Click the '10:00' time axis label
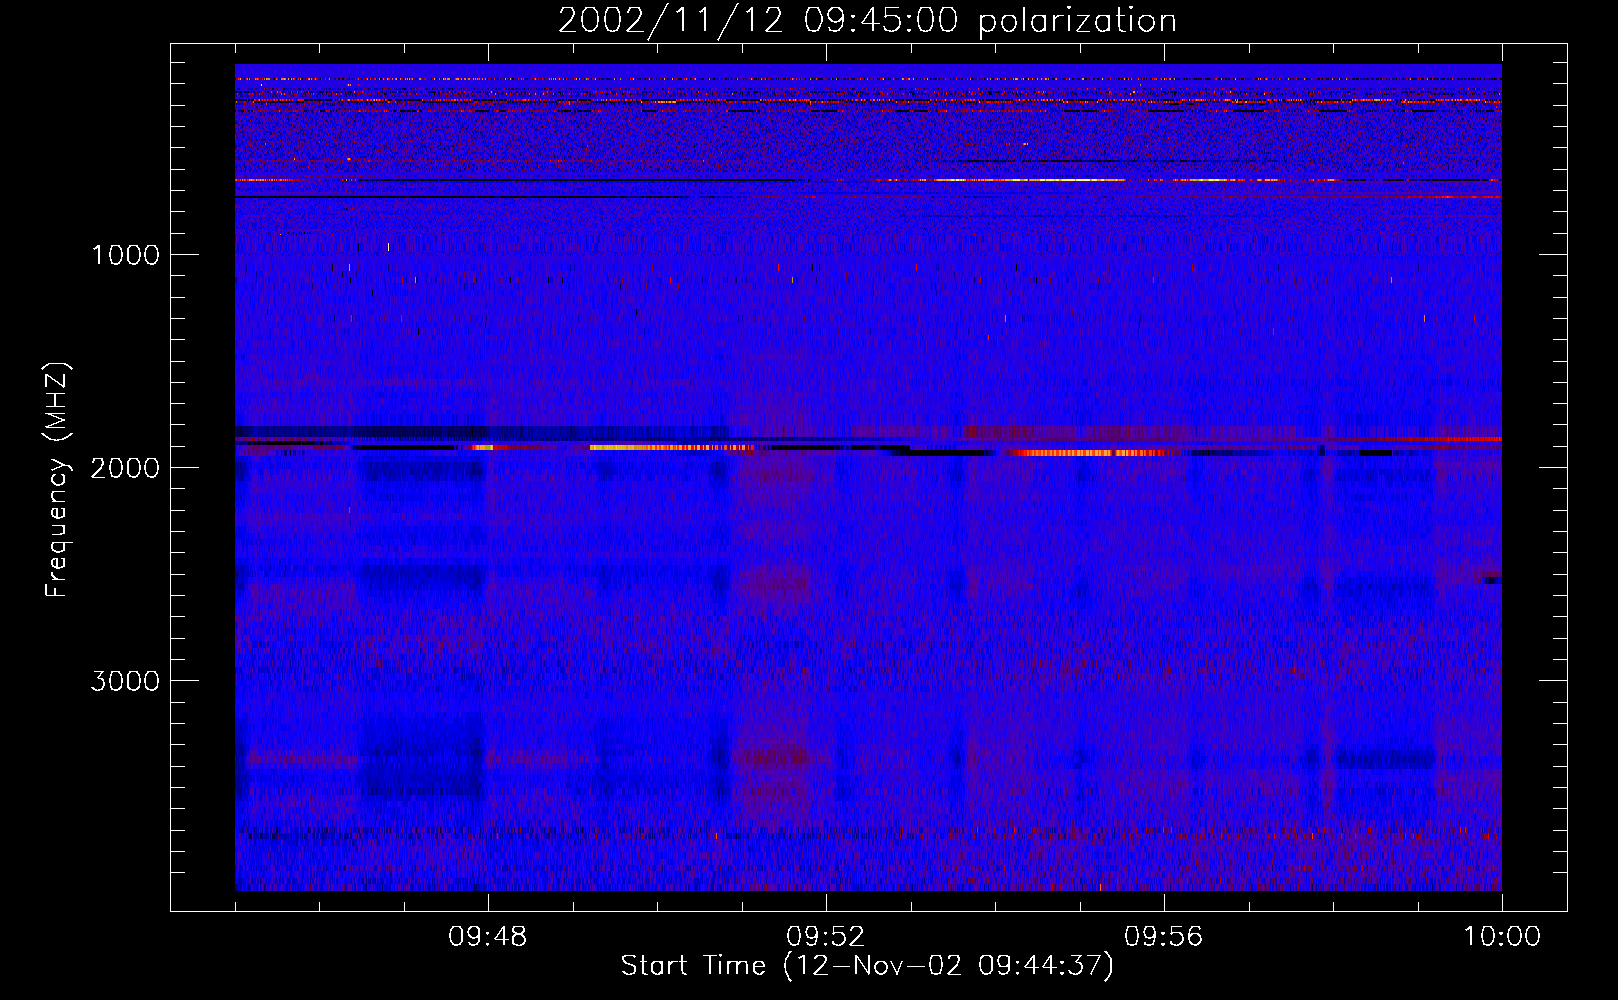Image resolution: width=1618 pixels, height=1000 pixels. [x=1502, y=937]
